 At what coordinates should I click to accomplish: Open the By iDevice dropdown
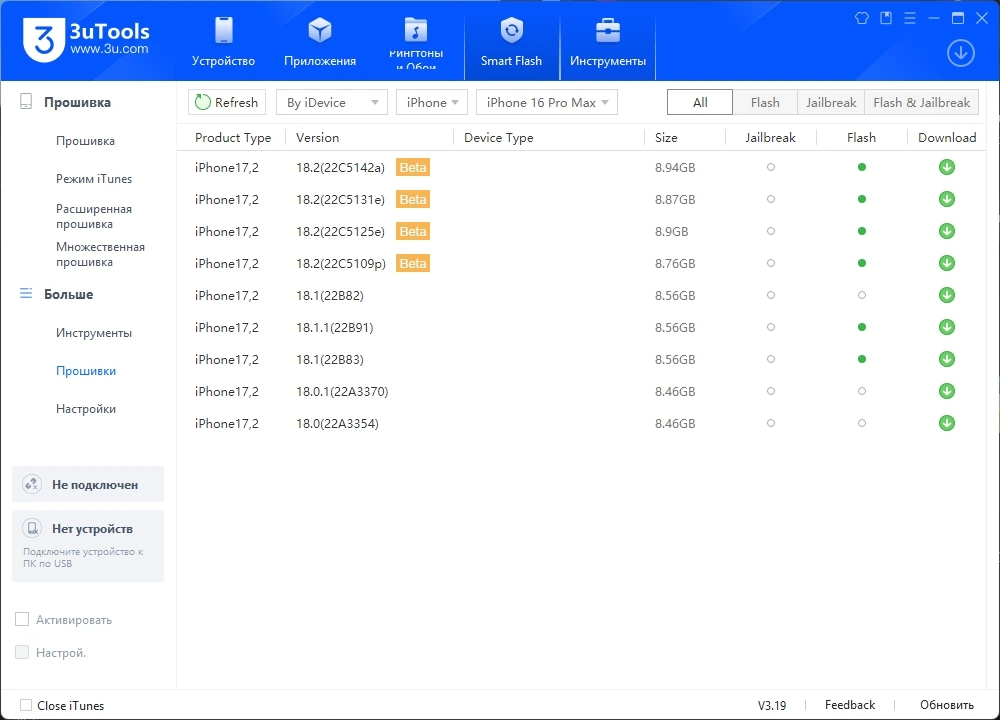(x=332, y=102)
